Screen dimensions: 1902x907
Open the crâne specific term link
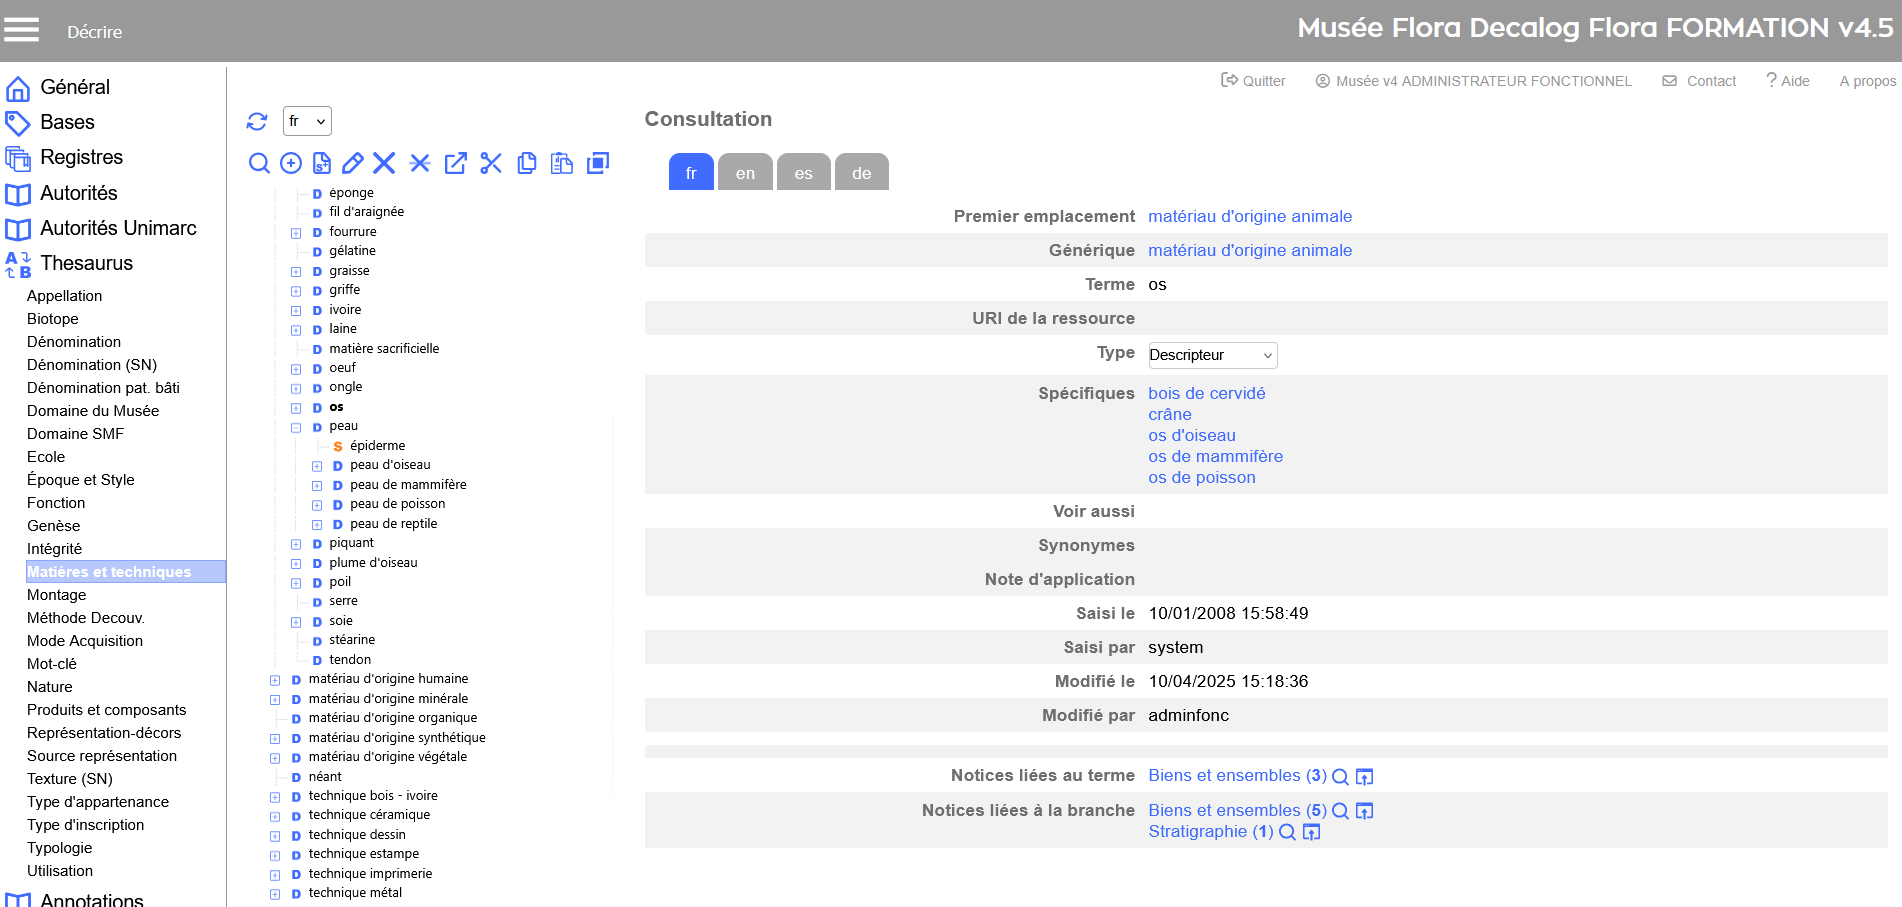coord(1169,414)
